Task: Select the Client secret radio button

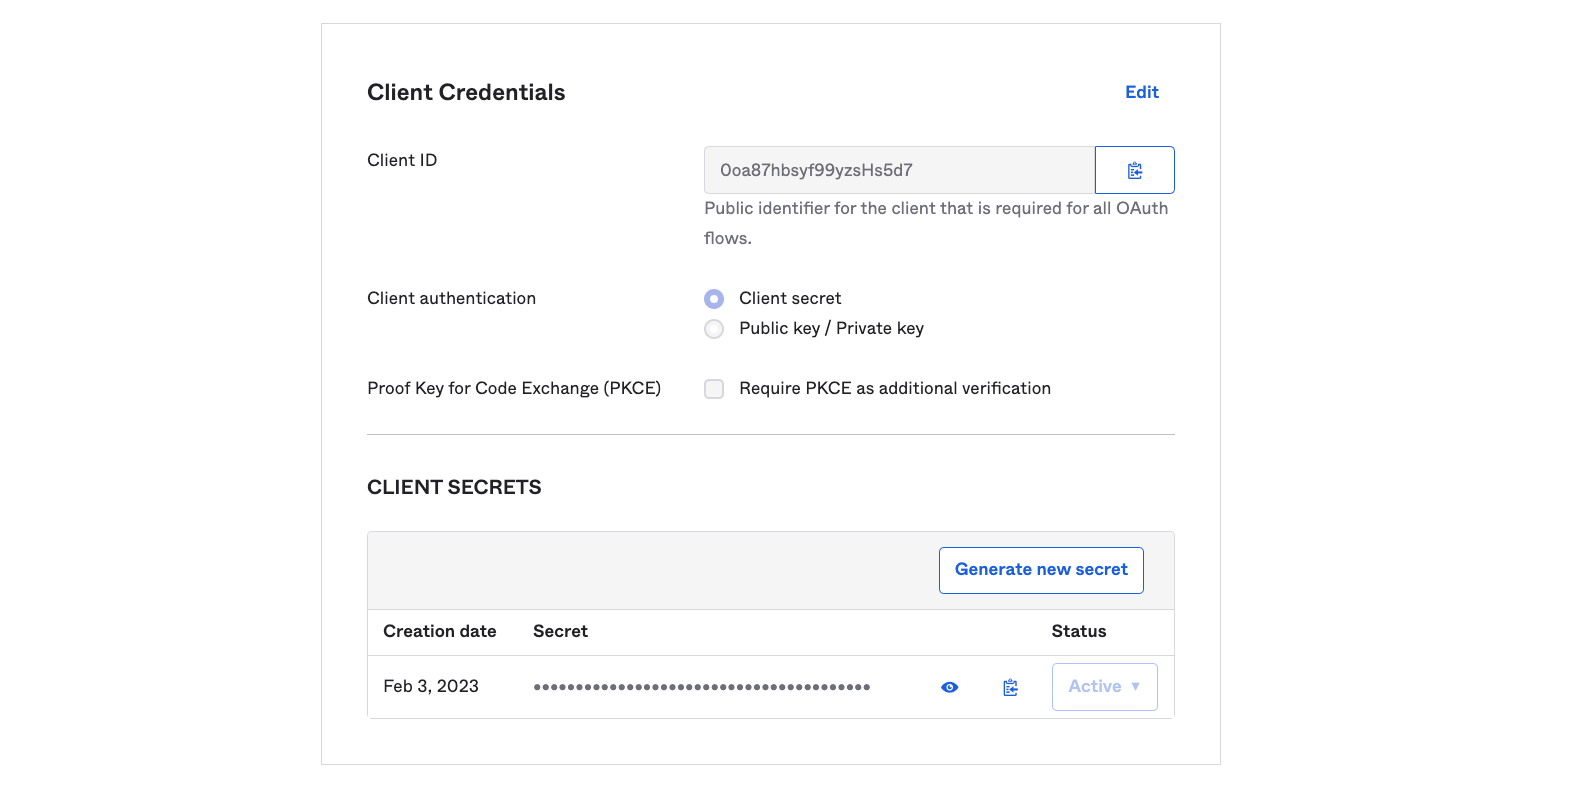Action: [714, 299]
